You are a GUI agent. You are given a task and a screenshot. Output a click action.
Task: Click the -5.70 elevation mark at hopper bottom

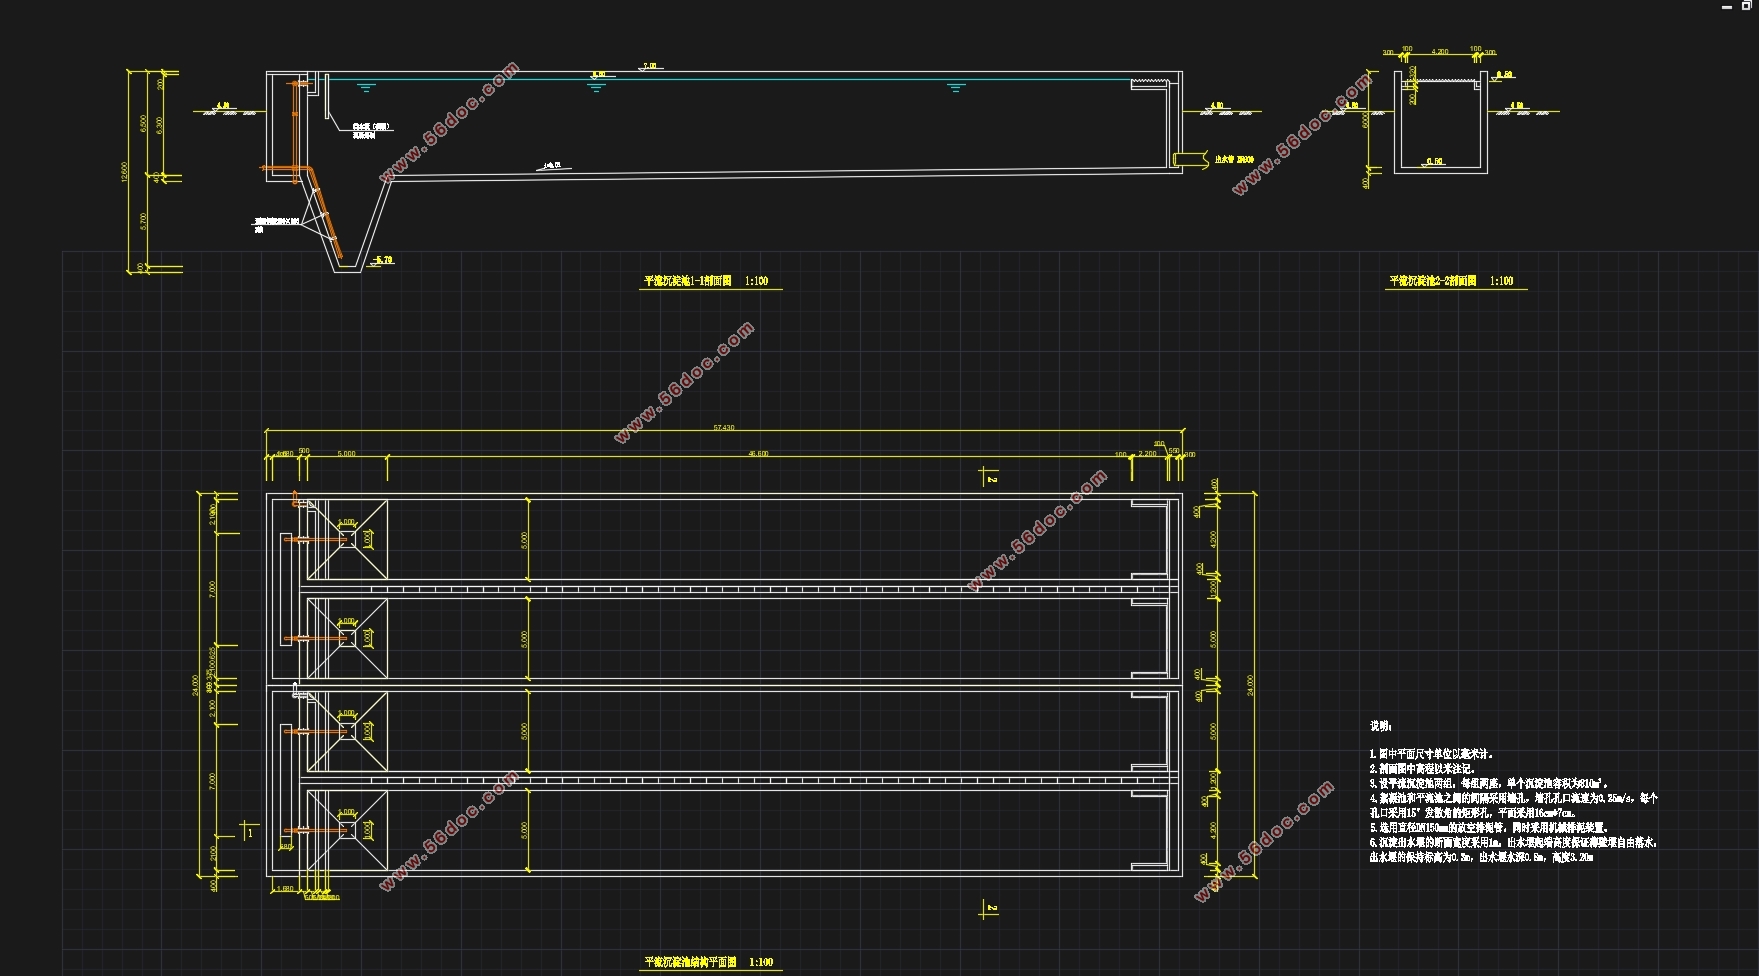383,260
